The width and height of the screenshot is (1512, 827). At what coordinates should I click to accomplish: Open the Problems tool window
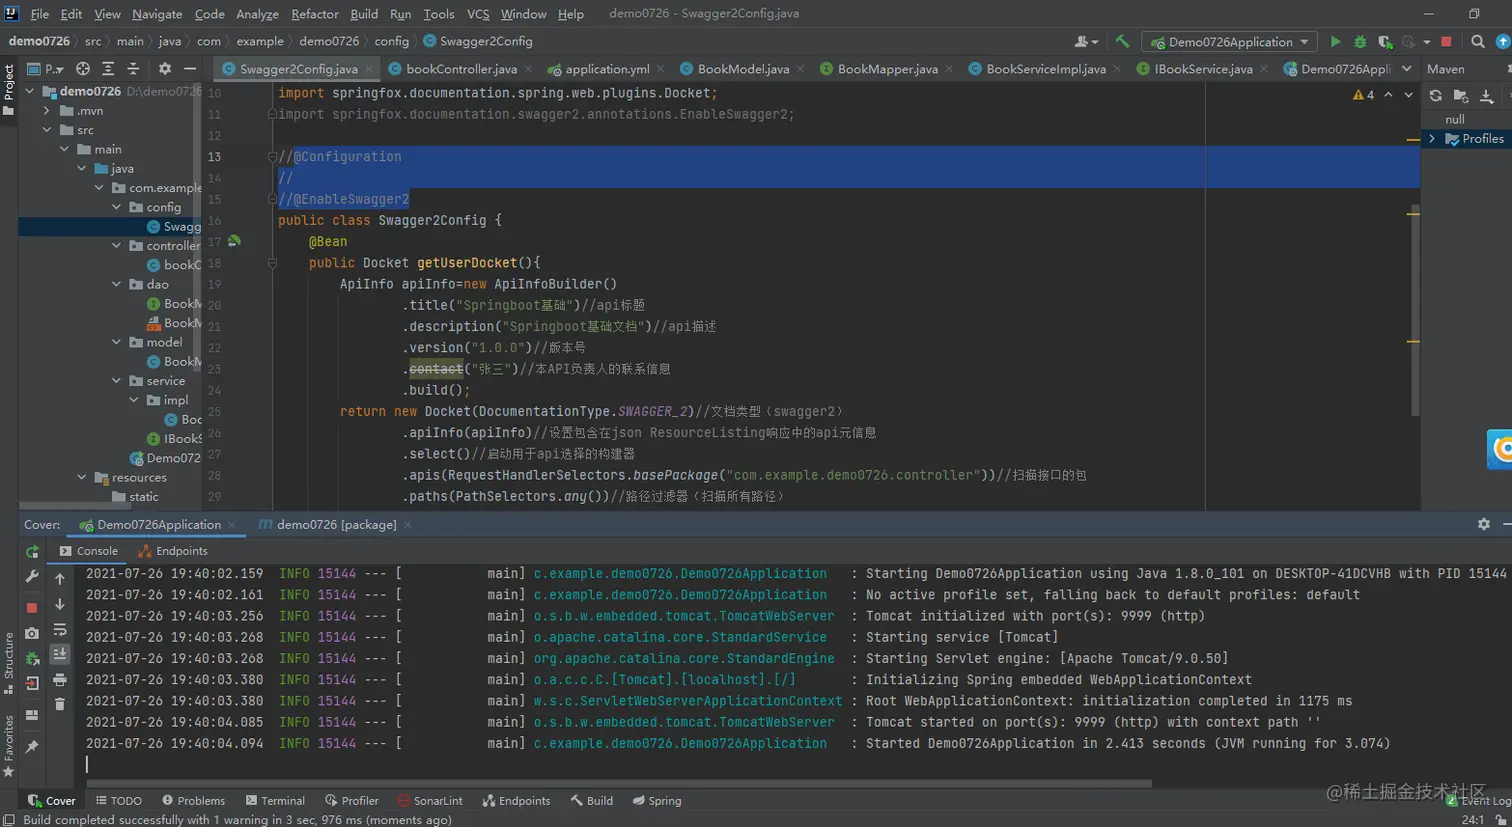(193, 801)
